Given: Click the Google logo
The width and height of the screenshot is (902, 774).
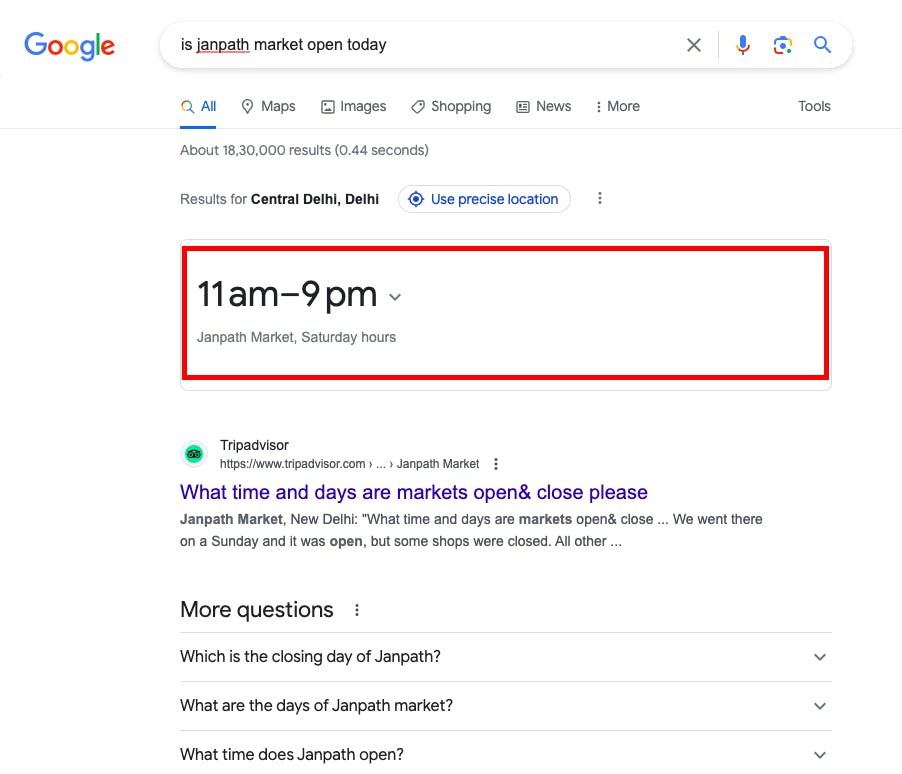Looking at the screenshot, I should (x=69, y=45).
